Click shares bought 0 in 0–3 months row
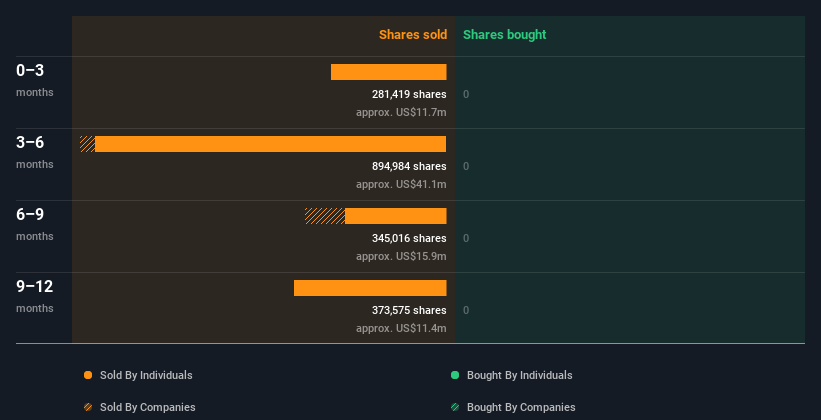821x420 pixels. 466,95
